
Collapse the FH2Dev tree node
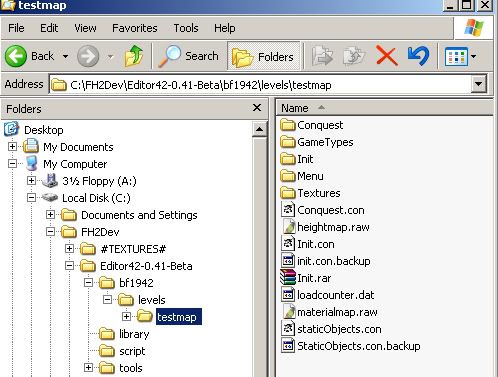click(50, 231)
